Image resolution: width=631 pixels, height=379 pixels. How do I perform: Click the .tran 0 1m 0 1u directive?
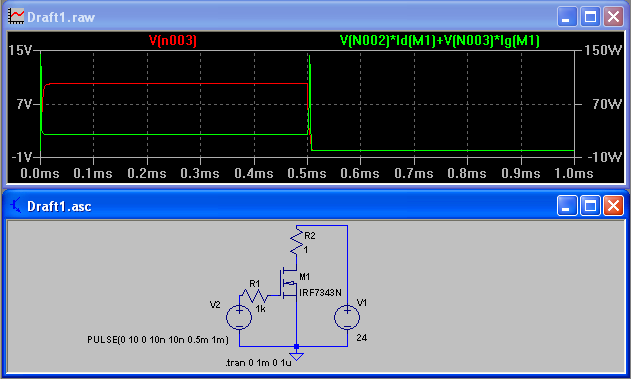click(258, 363)
